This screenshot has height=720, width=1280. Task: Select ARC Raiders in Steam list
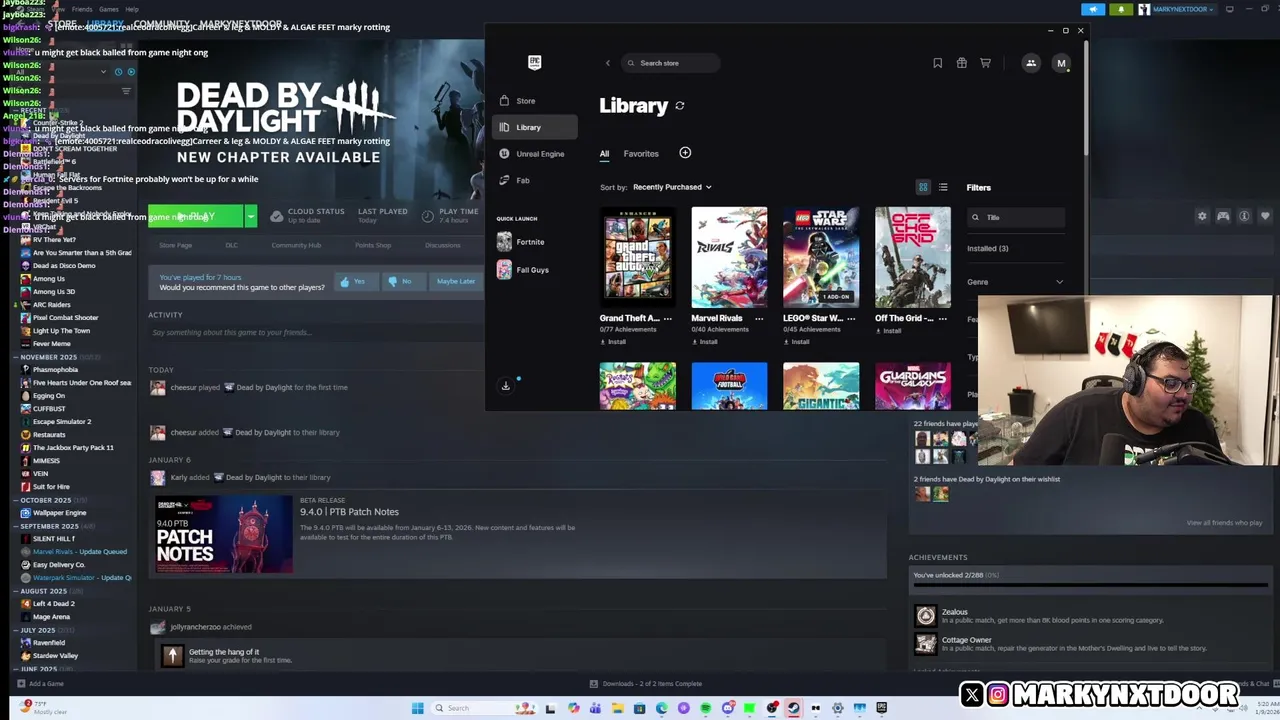51,305
